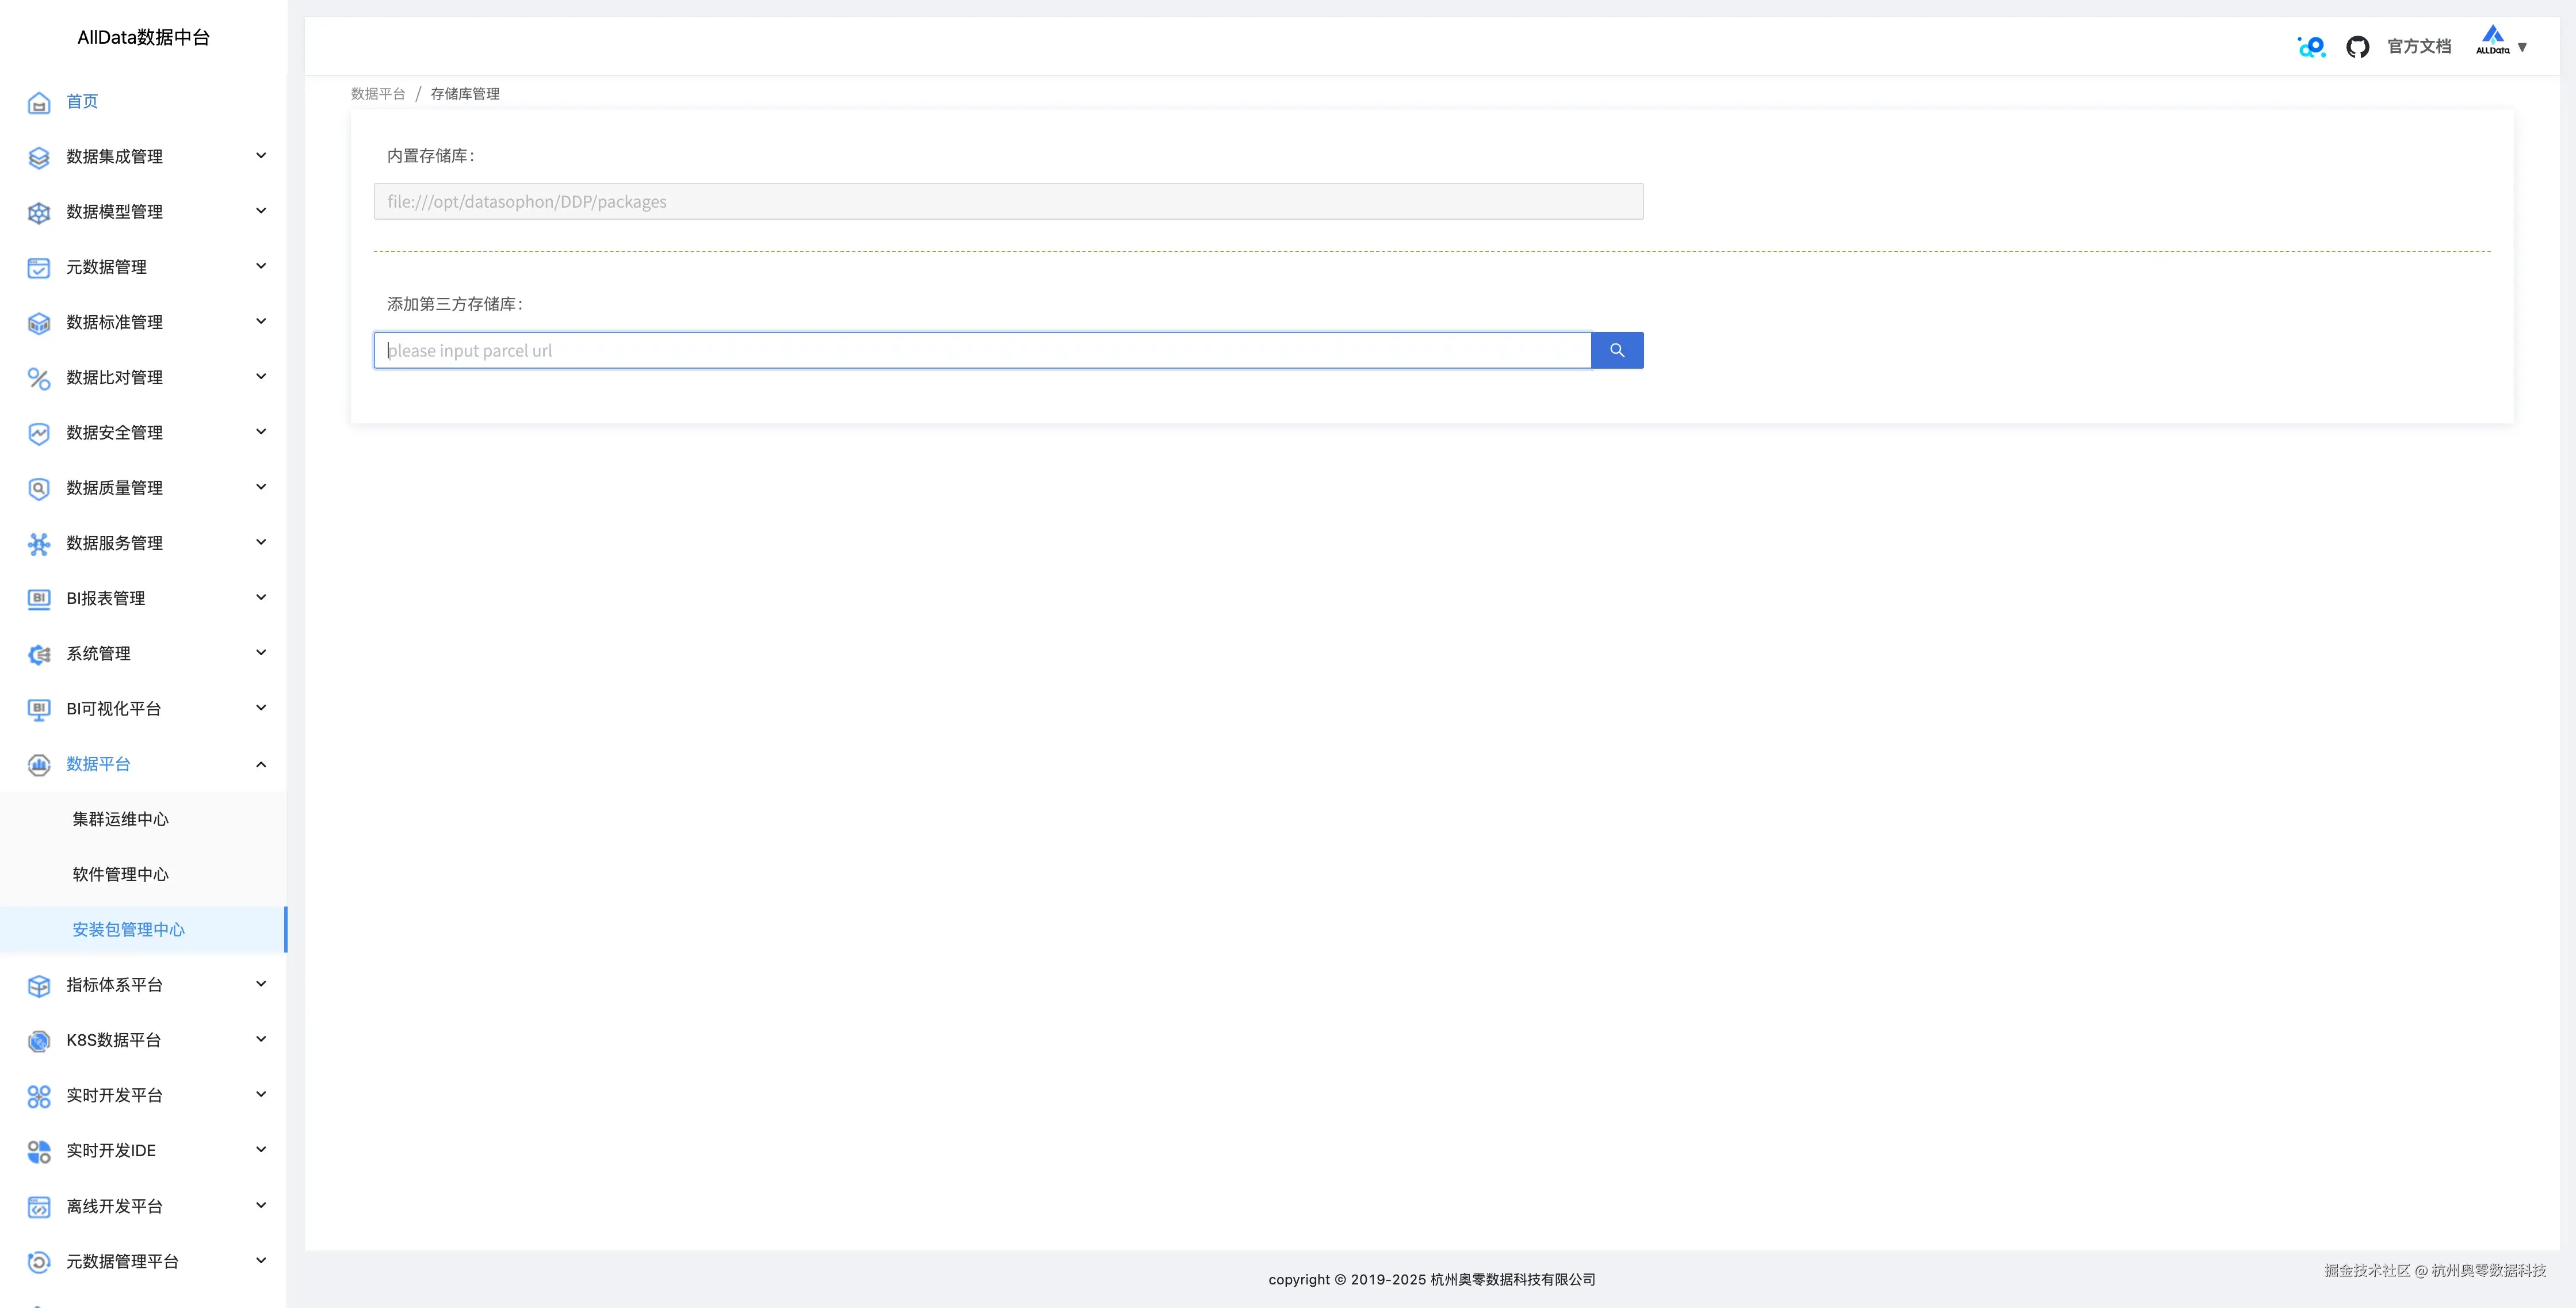The width and height of the screenshot is (2576, 1308).
Task: Click the 系统管理 gear icon
Action: click(x=39, y=654)
